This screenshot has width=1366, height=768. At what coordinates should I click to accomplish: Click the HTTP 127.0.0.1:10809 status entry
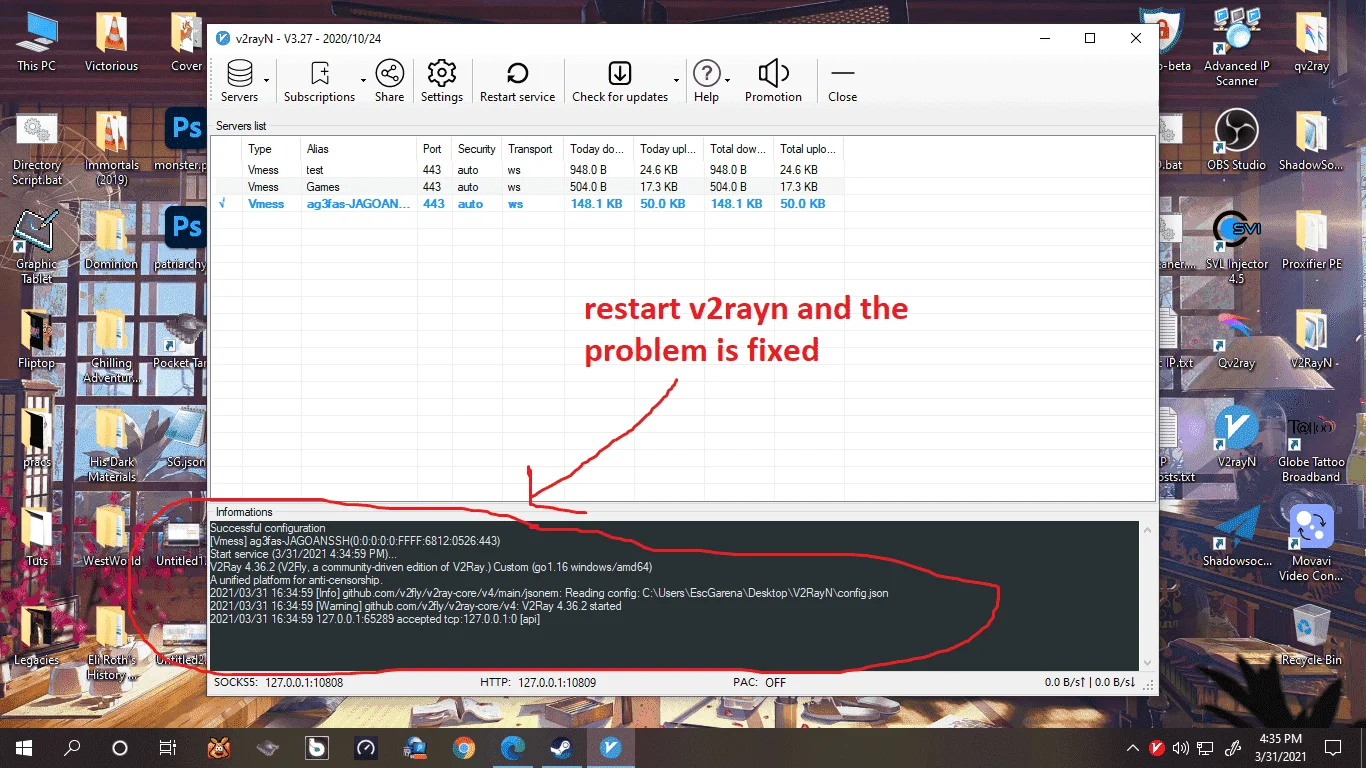[538, 683]
